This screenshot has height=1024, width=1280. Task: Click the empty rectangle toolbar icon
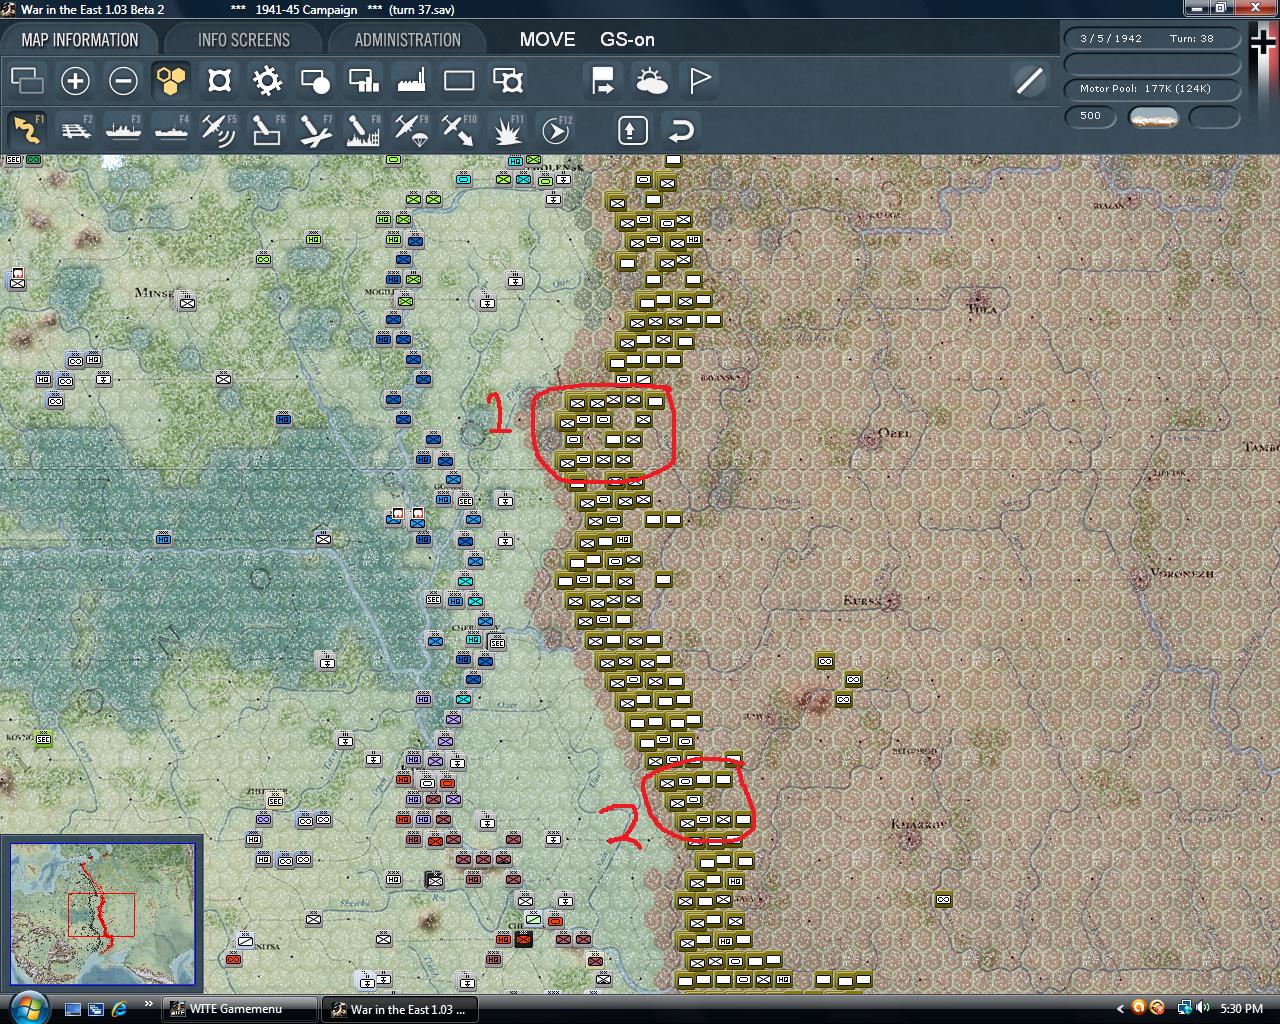coord(459,80)
